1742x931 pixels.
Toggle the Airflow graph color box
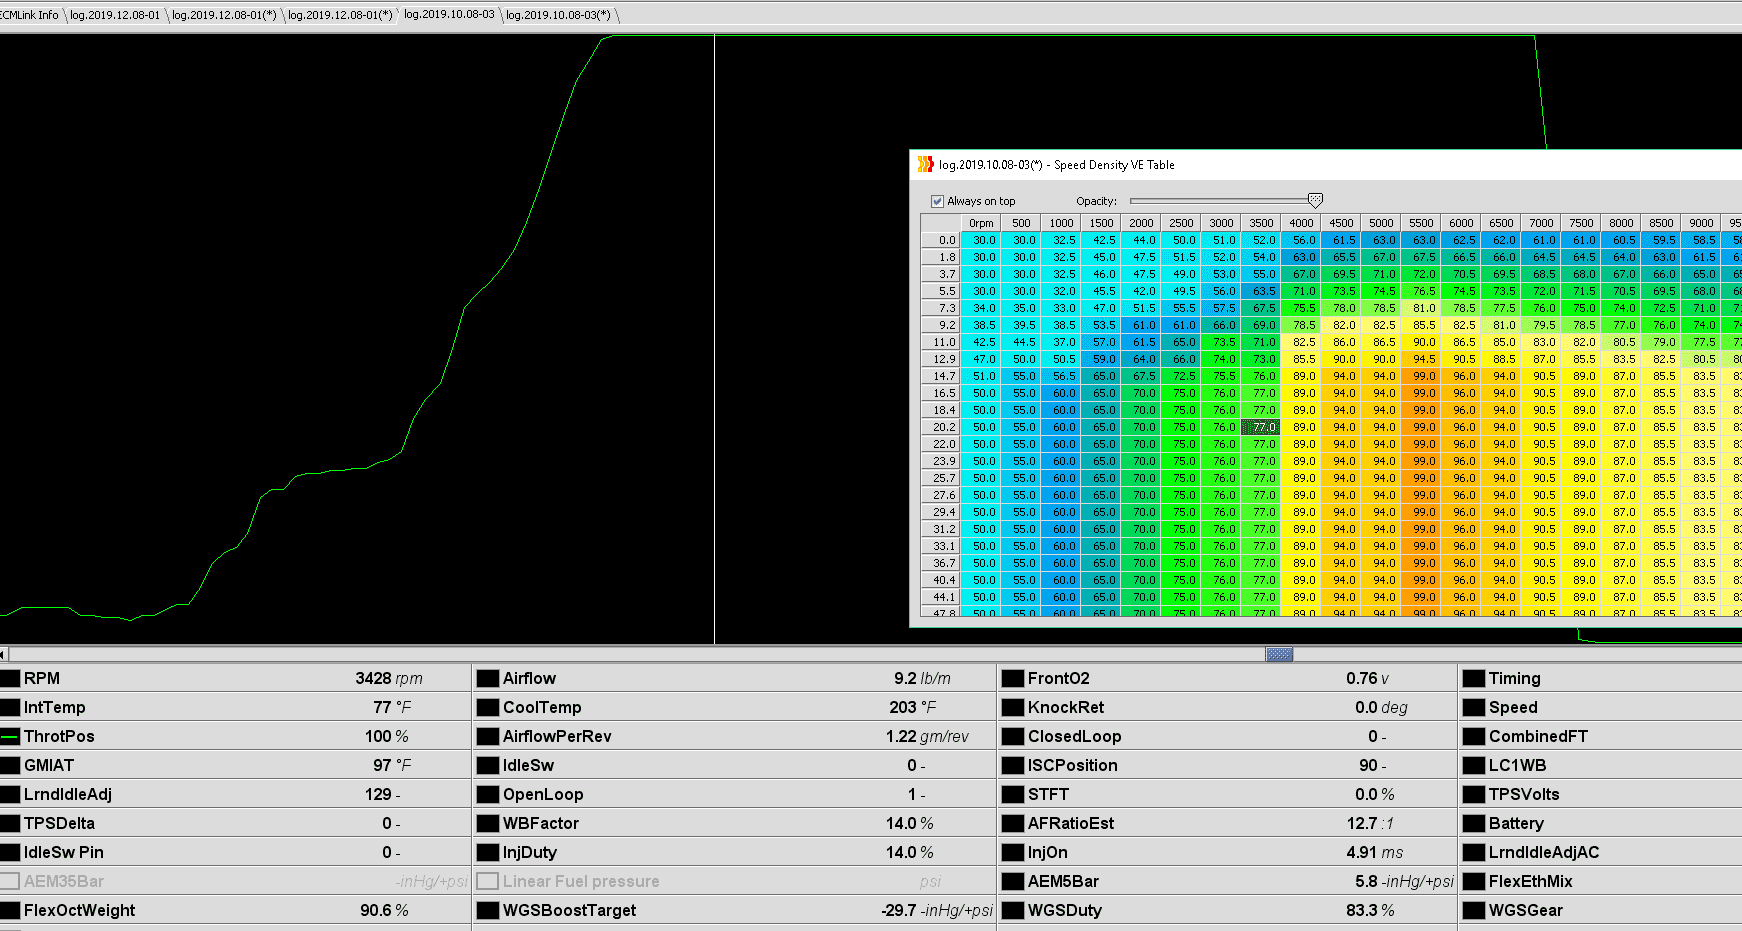488,678
